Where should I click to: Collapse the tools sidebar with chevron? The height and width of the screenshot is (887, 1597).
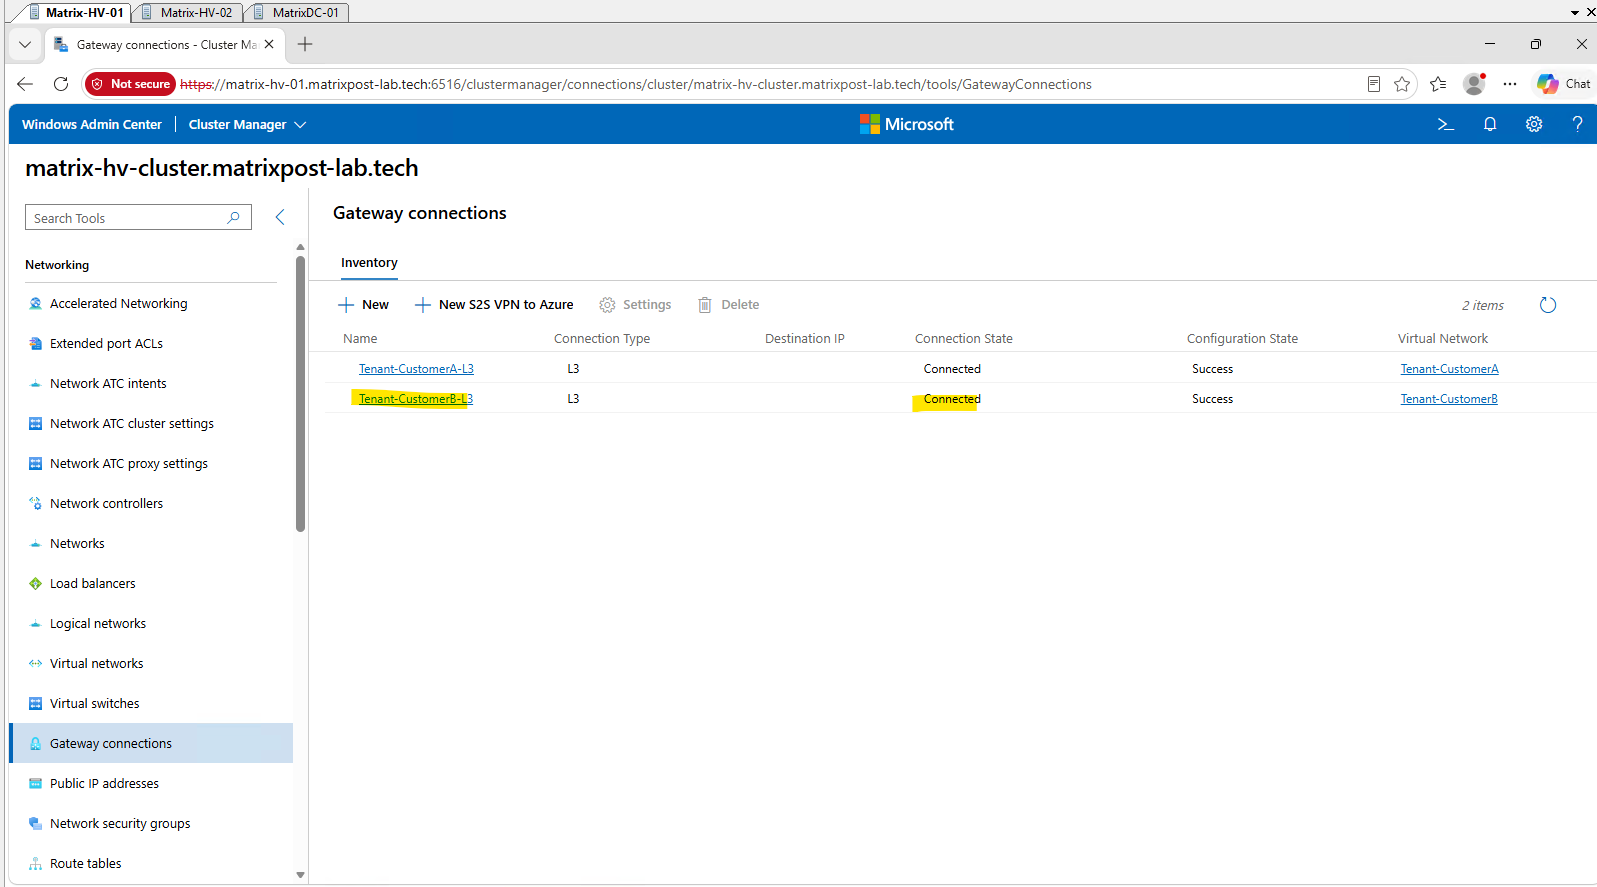pos(280,217)
